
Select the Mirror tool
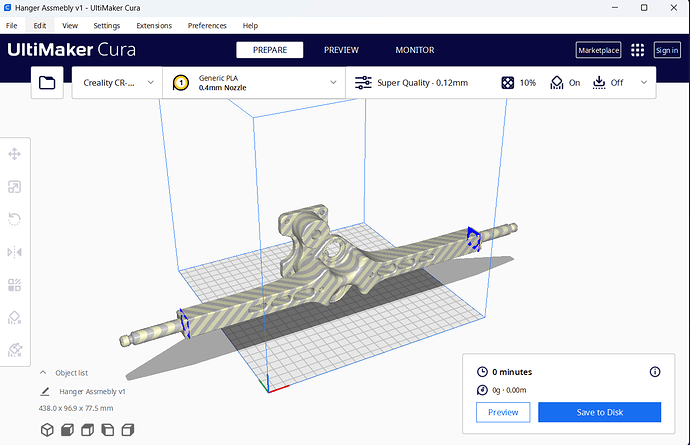coord(15,252)
